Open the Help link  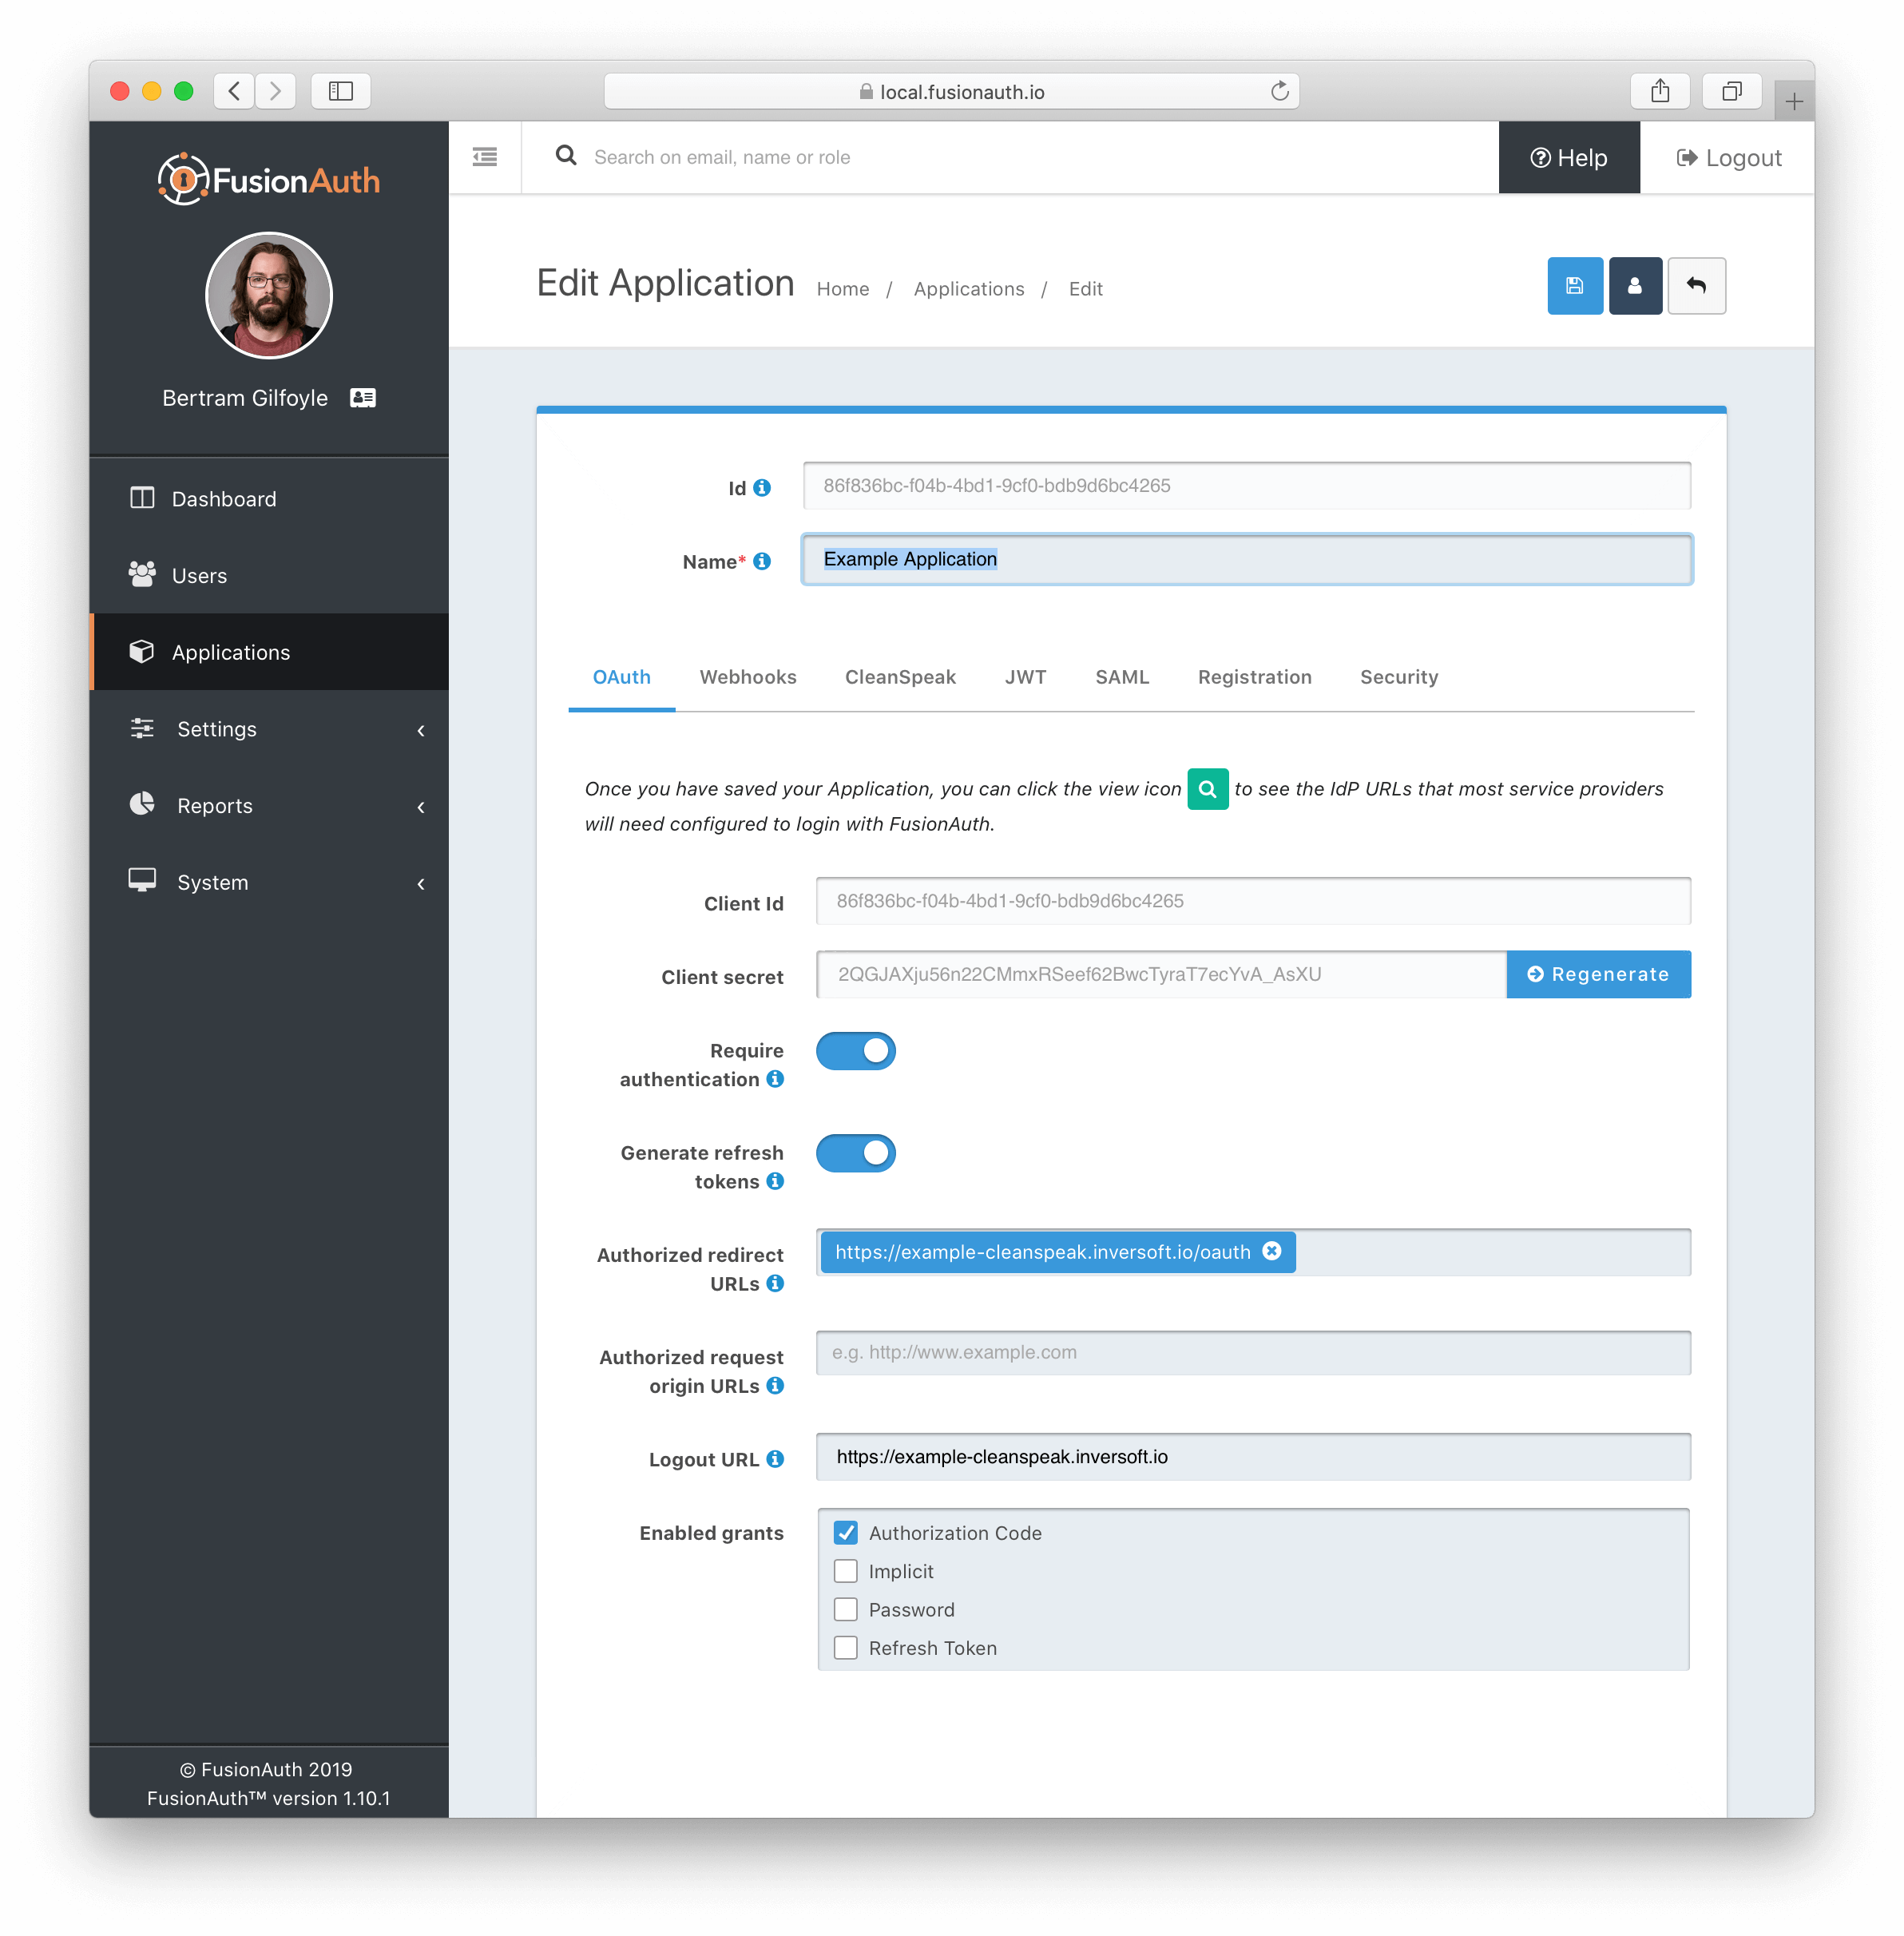point(1568,157)
